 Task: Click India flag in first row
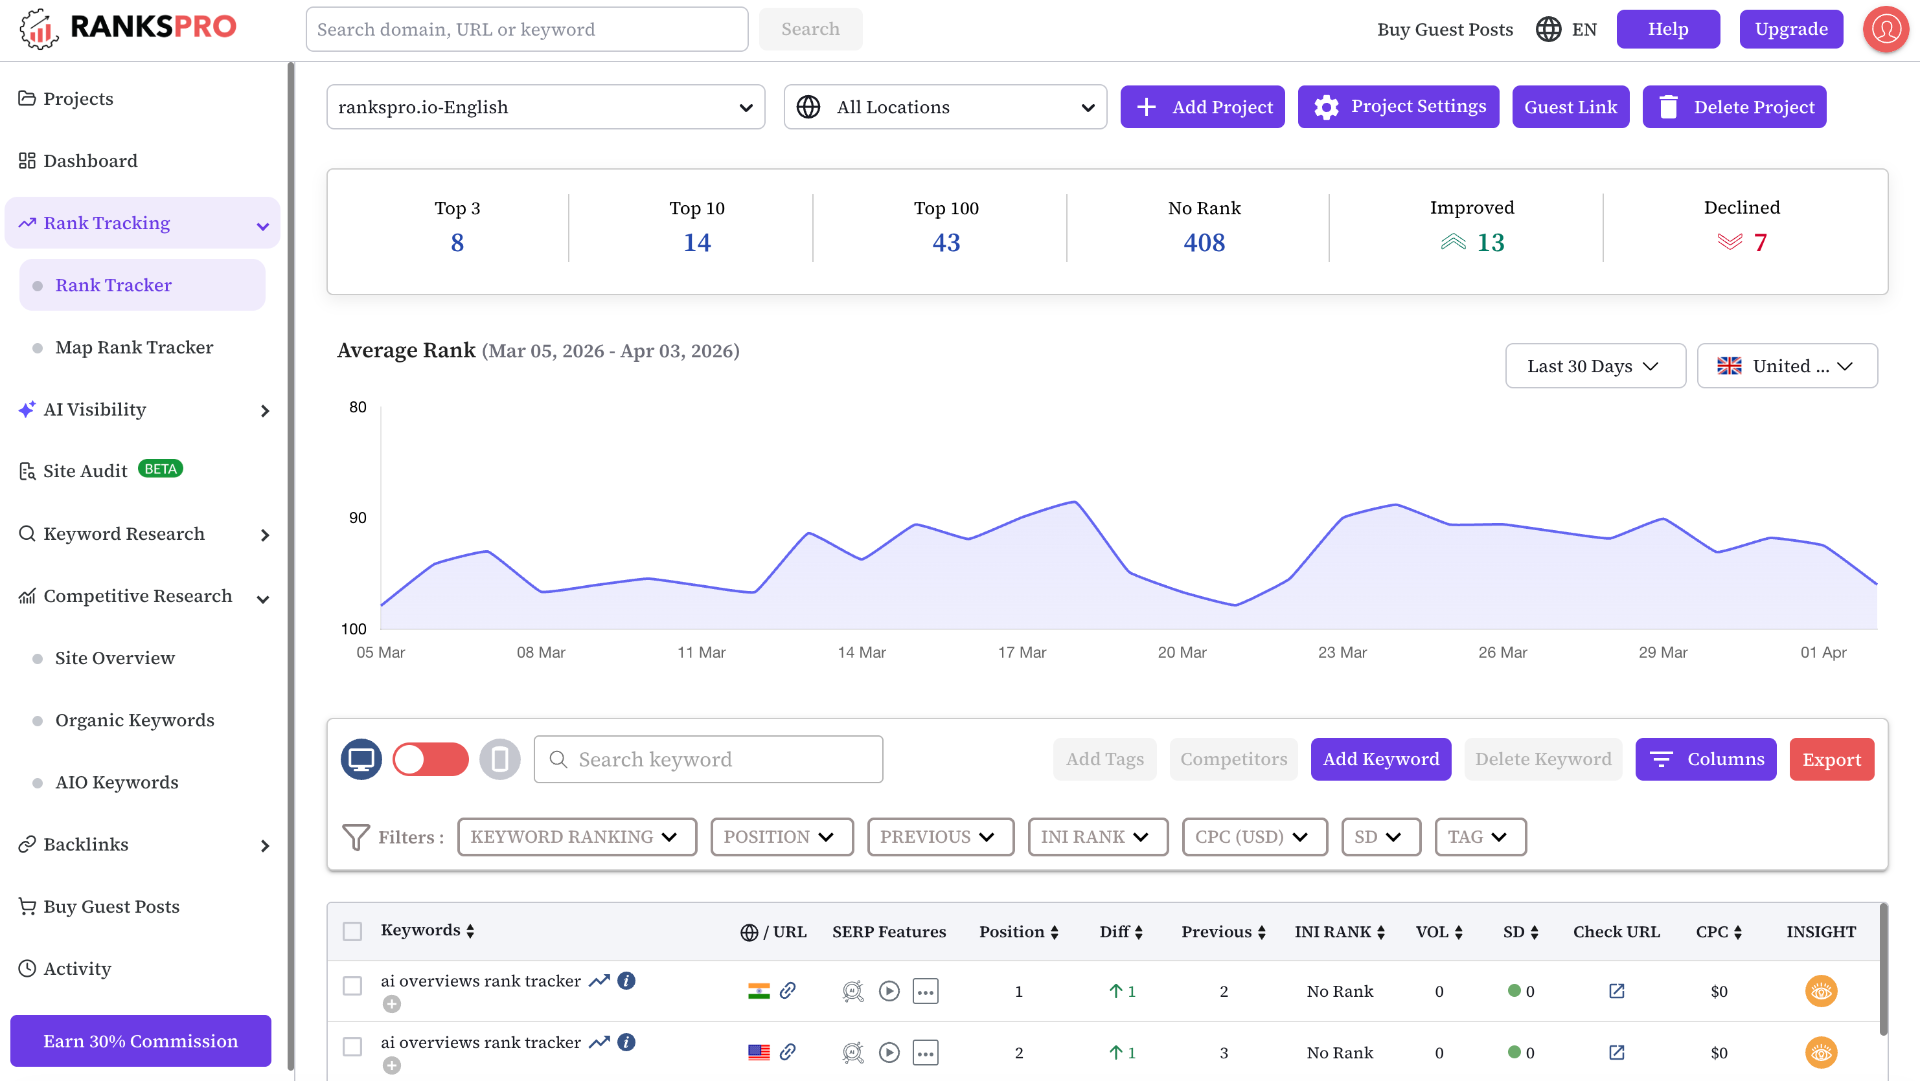pyautogui.click(x=759, y=991)
